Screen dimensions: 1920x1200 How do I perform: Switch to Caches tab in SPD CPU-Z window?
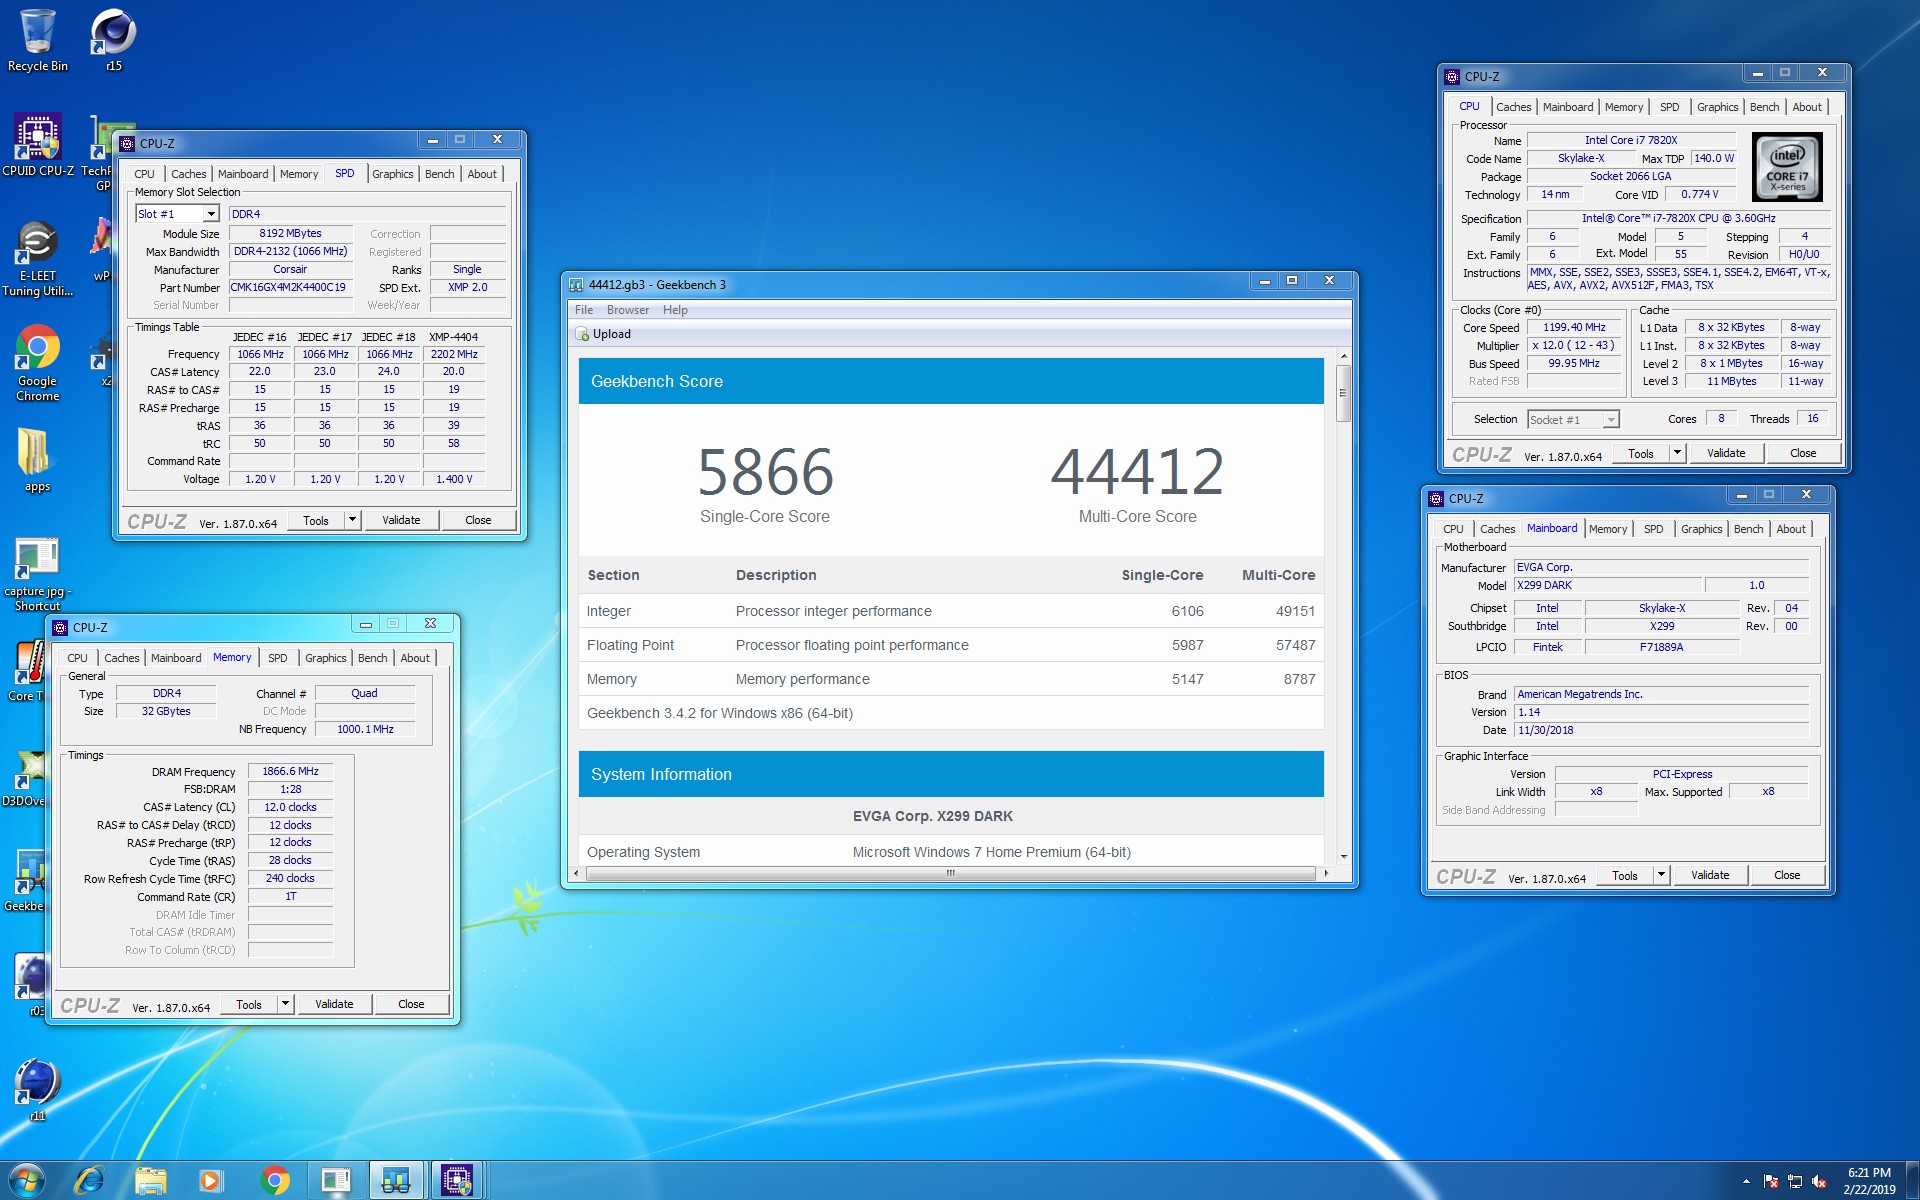click(188, 174)
